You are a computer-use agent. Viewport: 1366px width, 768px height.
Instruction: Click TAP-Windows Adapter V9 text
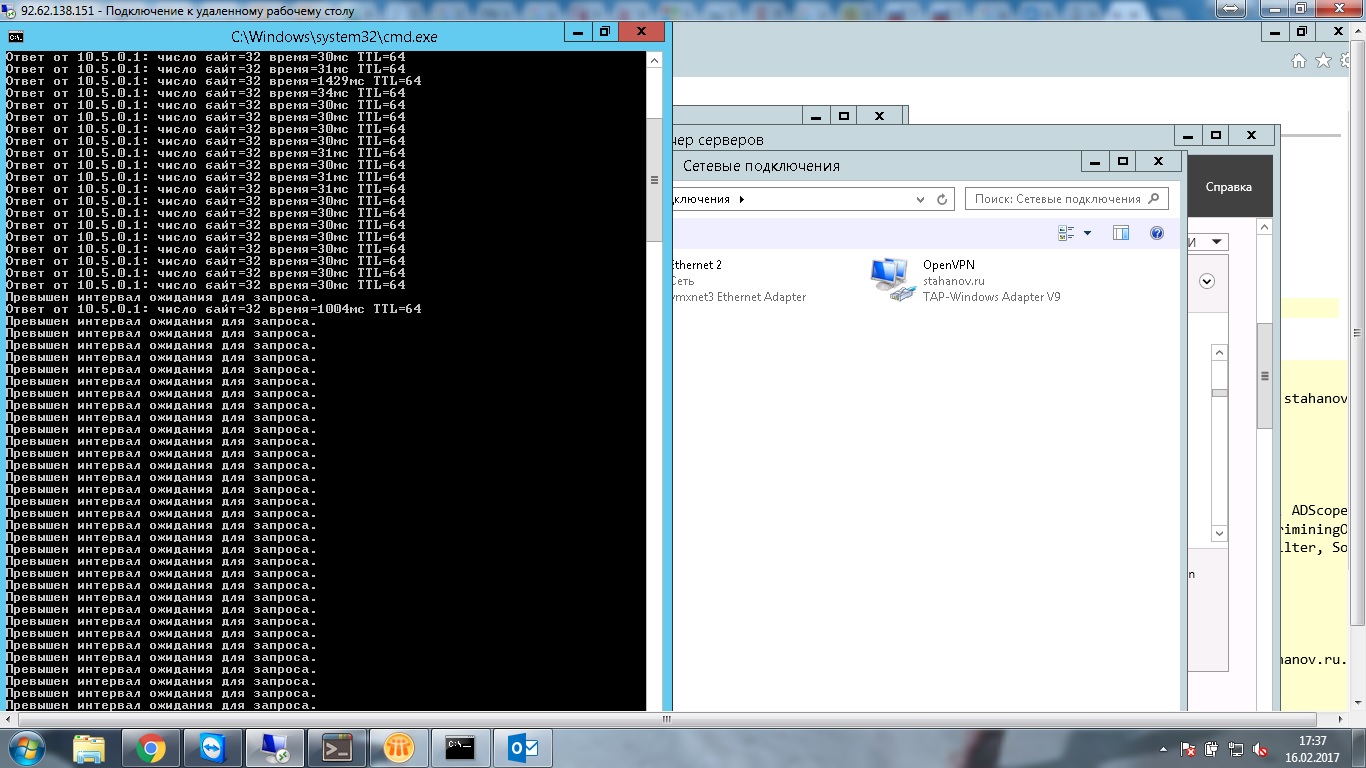click(991, 297)
